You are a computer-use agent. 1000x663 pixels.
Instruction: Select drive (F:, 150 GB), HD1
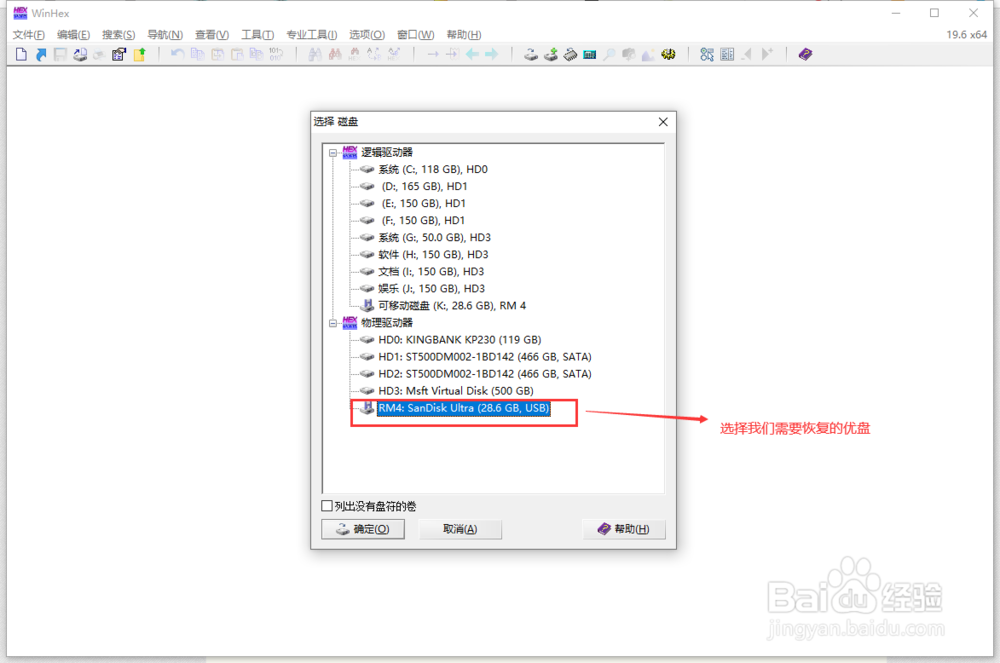[423, 221]
